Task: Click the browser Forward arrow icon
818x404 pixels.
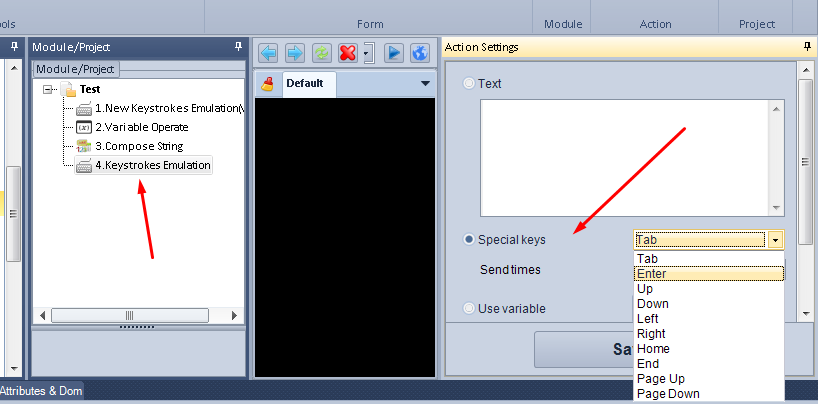Action: point(294,52)
